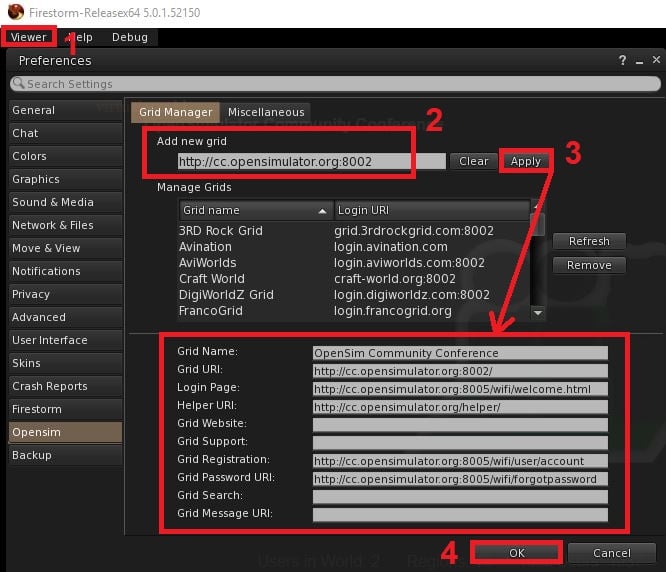Viewport: 666px width, 572px height.
Task: Select the Skins category
Action: click(x=66, y=363)
